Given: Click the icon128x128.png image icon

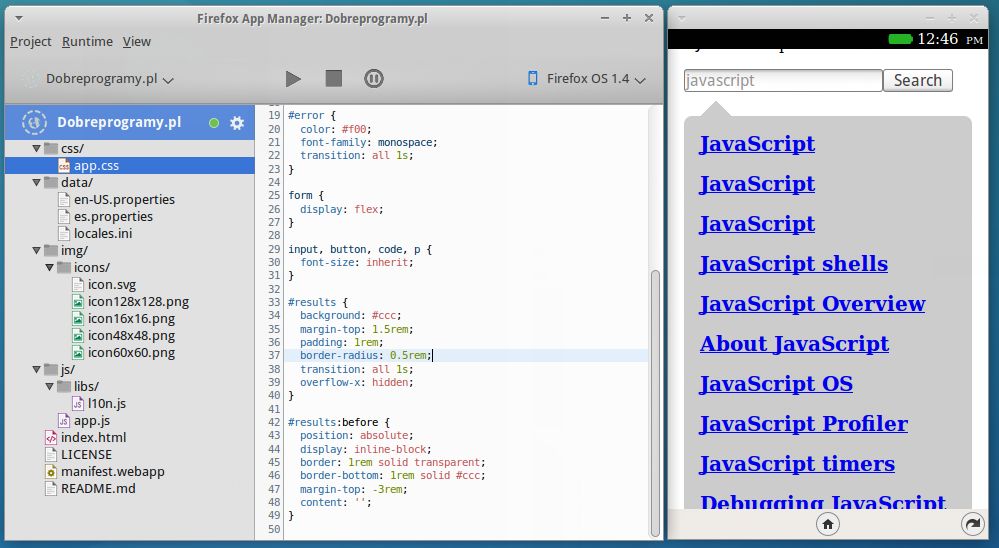Looking at the screenshot, I should pyautogui.click(x=78, y=302).
